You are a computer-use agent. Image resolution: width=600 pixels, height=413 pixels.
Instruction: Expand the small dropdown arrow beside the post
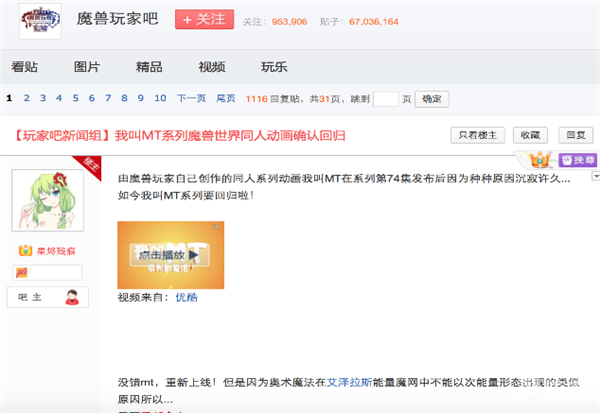click(596, 176)
